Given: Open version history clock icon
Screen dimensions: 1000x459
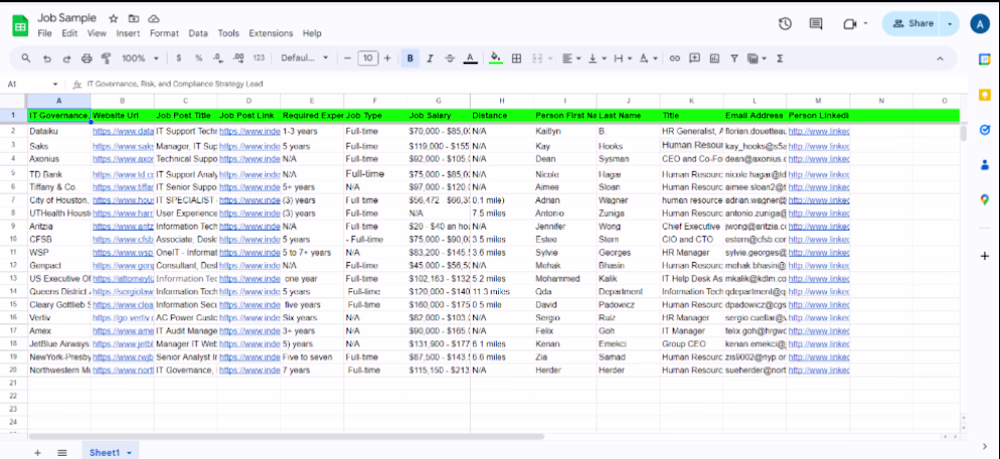Looking at the screenshot, I should pyautogui.click(x=785, y=24).
